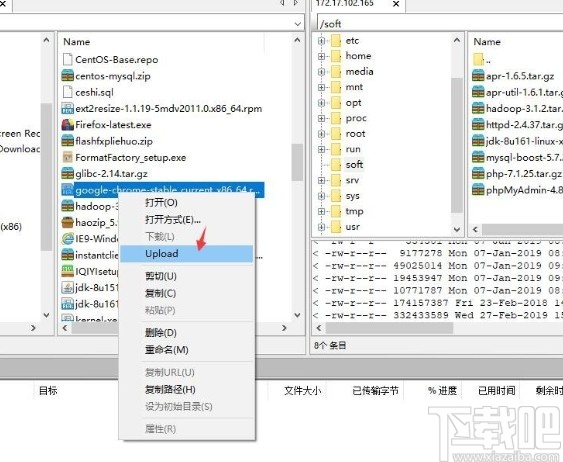Open the local path dropdown arrow

[x=298, y=24]
